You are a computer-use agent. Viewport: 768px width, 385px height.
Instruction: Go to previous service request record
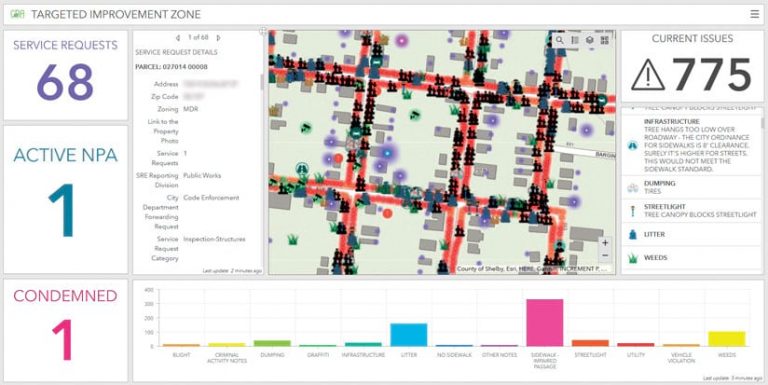(x=177, y=38)
